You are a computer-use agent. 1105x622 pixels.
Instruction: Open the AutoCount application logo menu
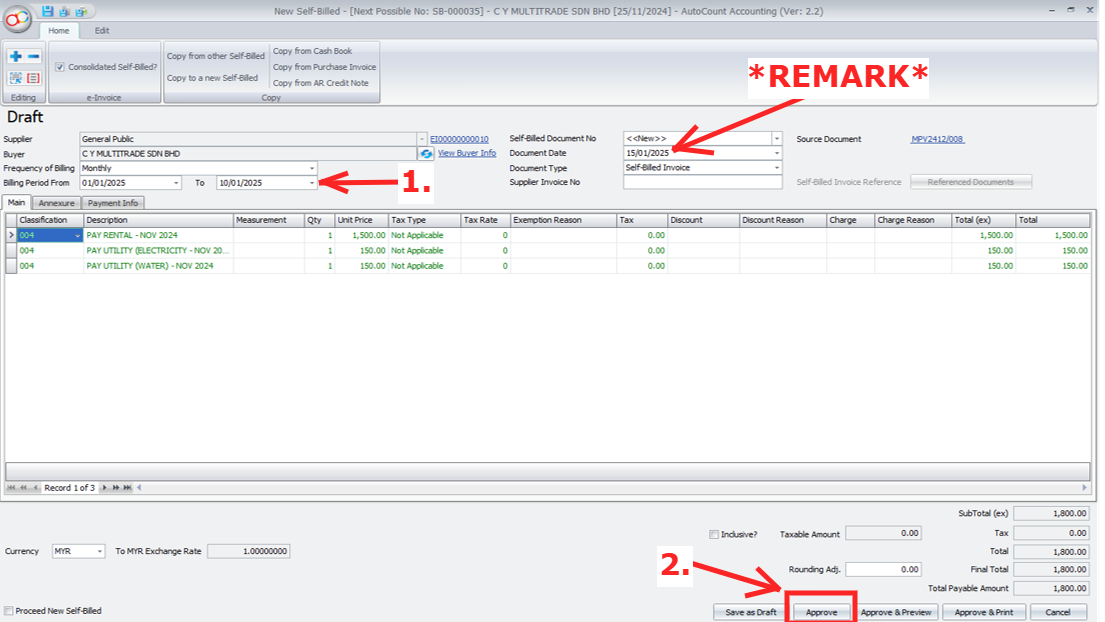click(x=18, y=18)
